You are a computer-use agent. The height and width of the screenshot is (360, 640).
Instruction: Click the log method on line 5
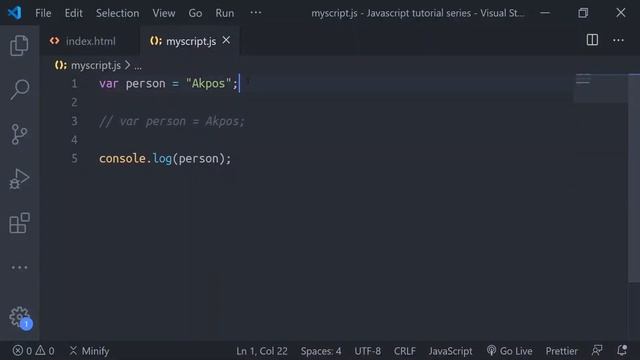(162, 158)
